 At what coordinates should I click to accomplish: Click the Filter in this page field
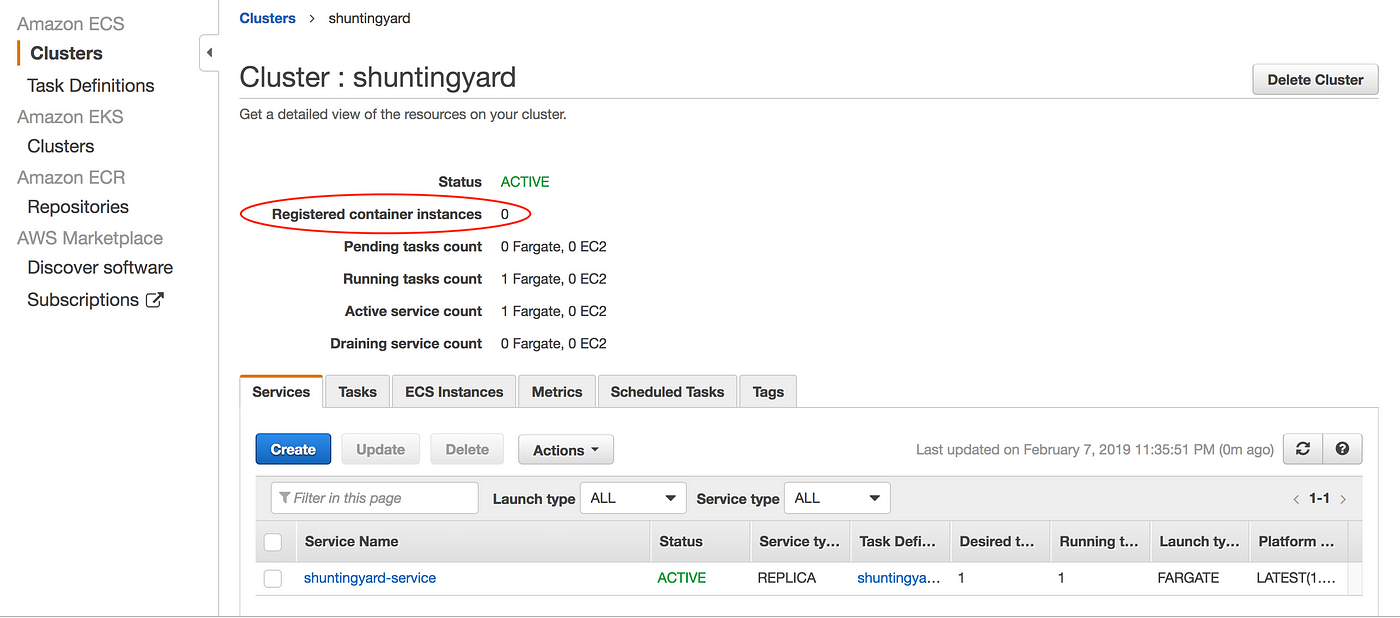(374, 498)
